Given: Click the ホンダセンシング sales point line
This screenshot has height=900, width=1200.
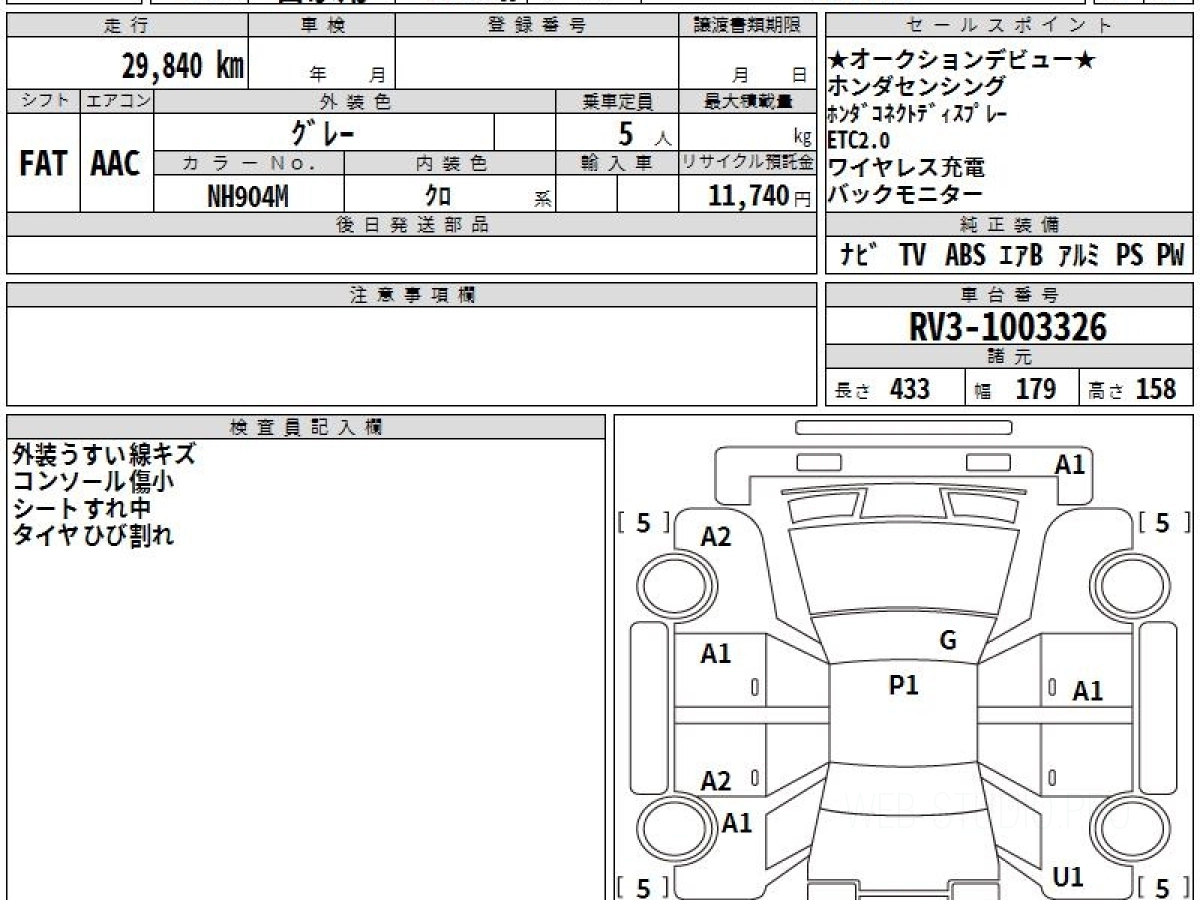Looking at the screenshot, I should click(x=917, y=87).
